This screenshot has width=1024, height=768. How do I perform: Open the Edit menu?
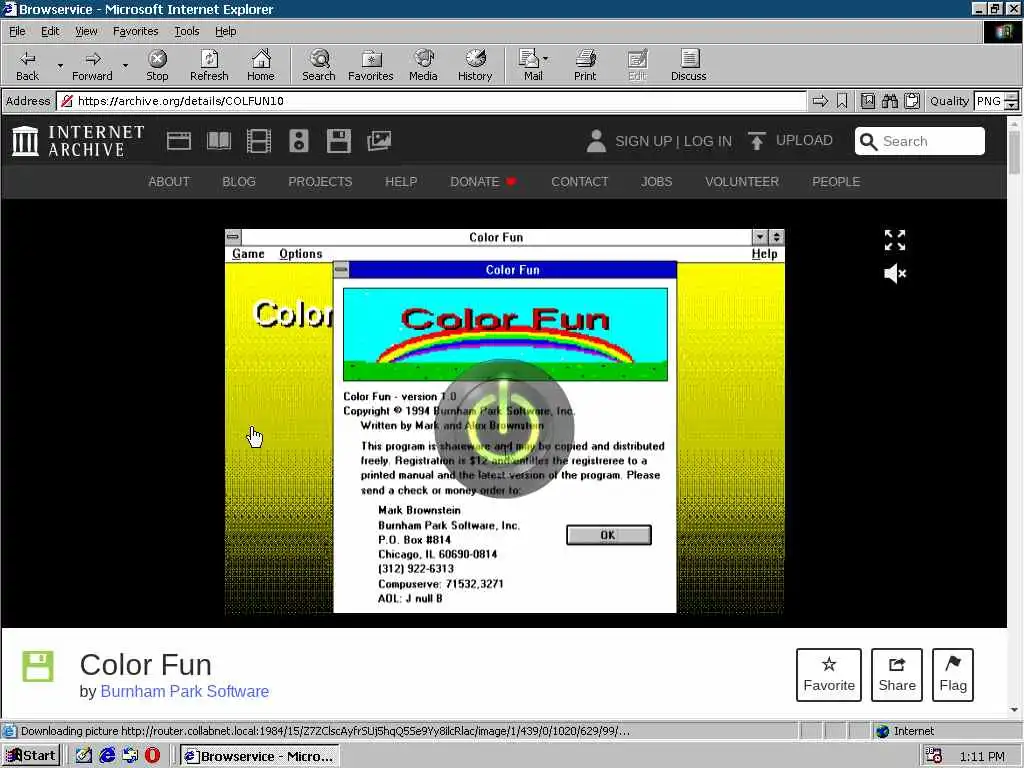[x=50, y=31]
